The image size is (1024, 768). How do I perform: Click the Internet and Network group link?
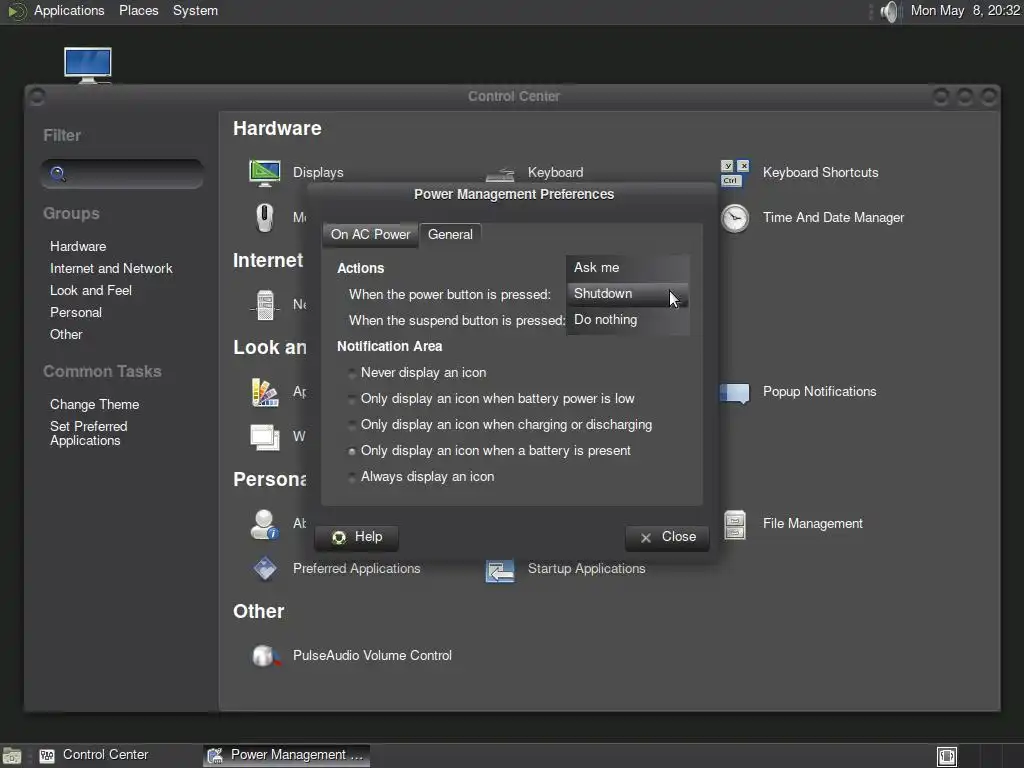click(111, 269)
